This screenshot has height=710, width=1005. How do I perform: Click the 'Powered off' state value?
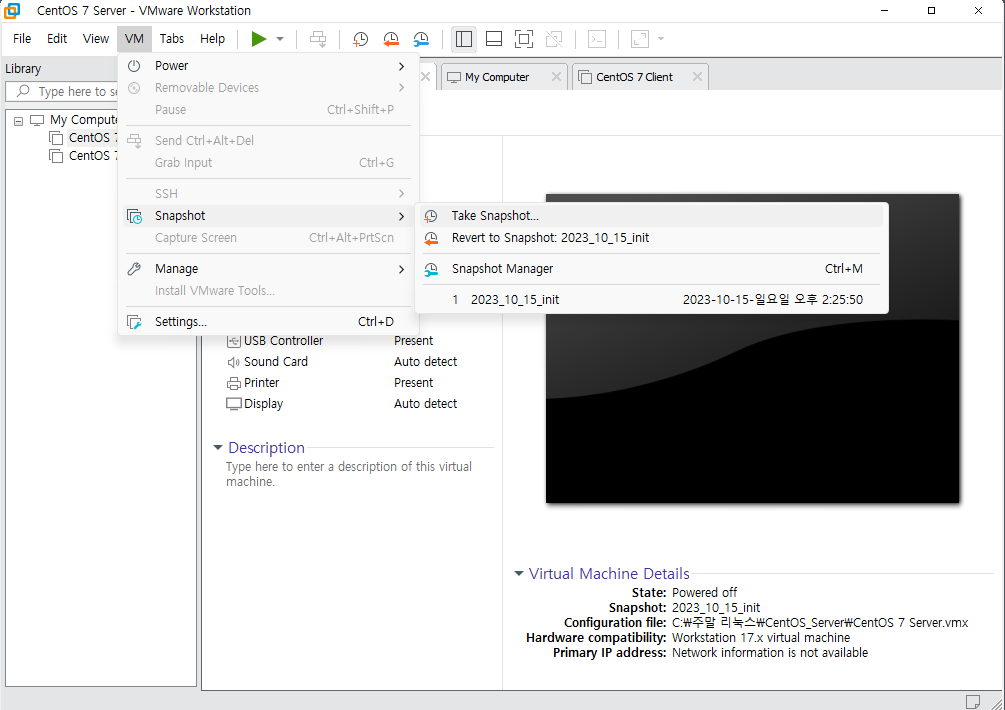click(704, 593)
